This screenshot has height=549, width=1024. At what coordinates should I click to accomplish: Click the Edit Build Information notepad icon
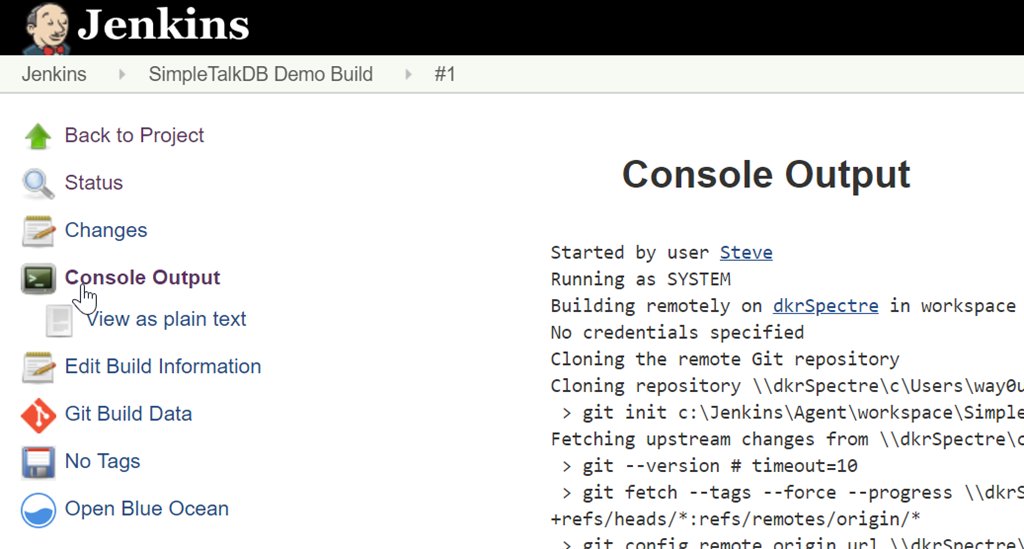(x=38, y=367)
